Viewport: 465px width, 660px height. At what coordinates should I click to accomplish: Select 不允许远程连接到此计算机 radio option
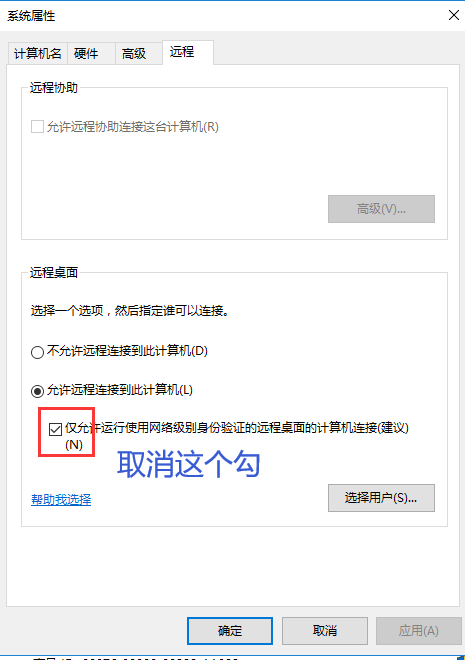pos(37,352)
